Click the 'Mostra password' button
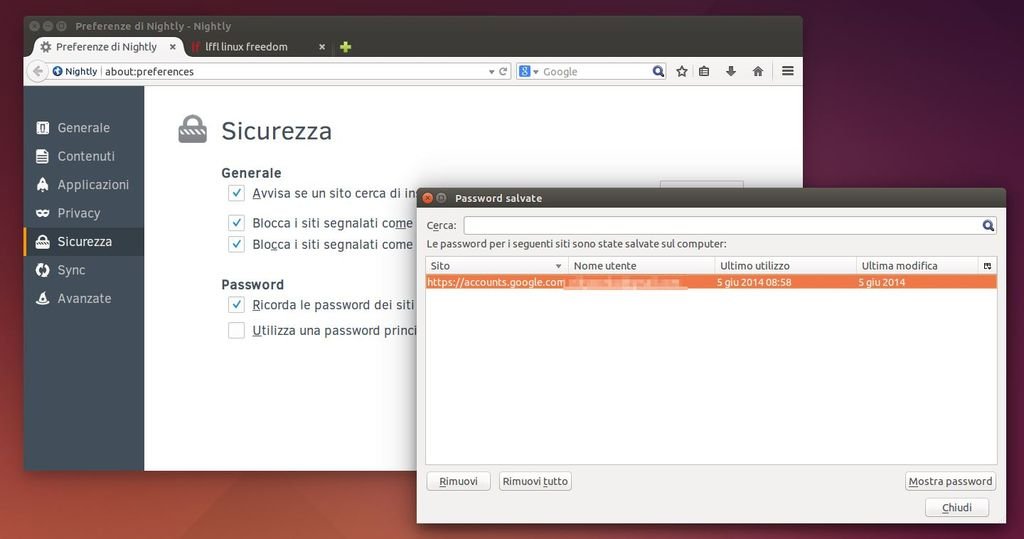 click(x=950, y=482)
